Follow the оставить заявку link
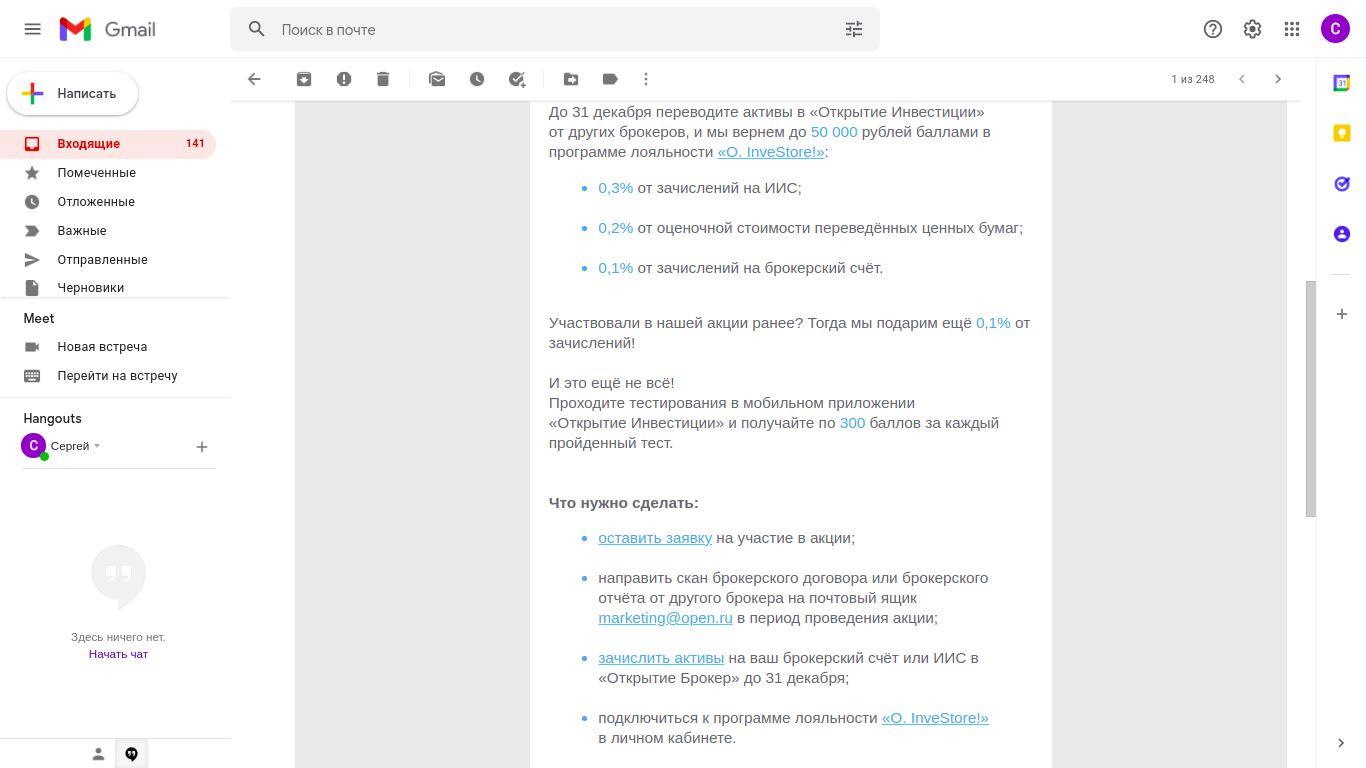This screenshot has width=1366, height=768. [655, 538]
